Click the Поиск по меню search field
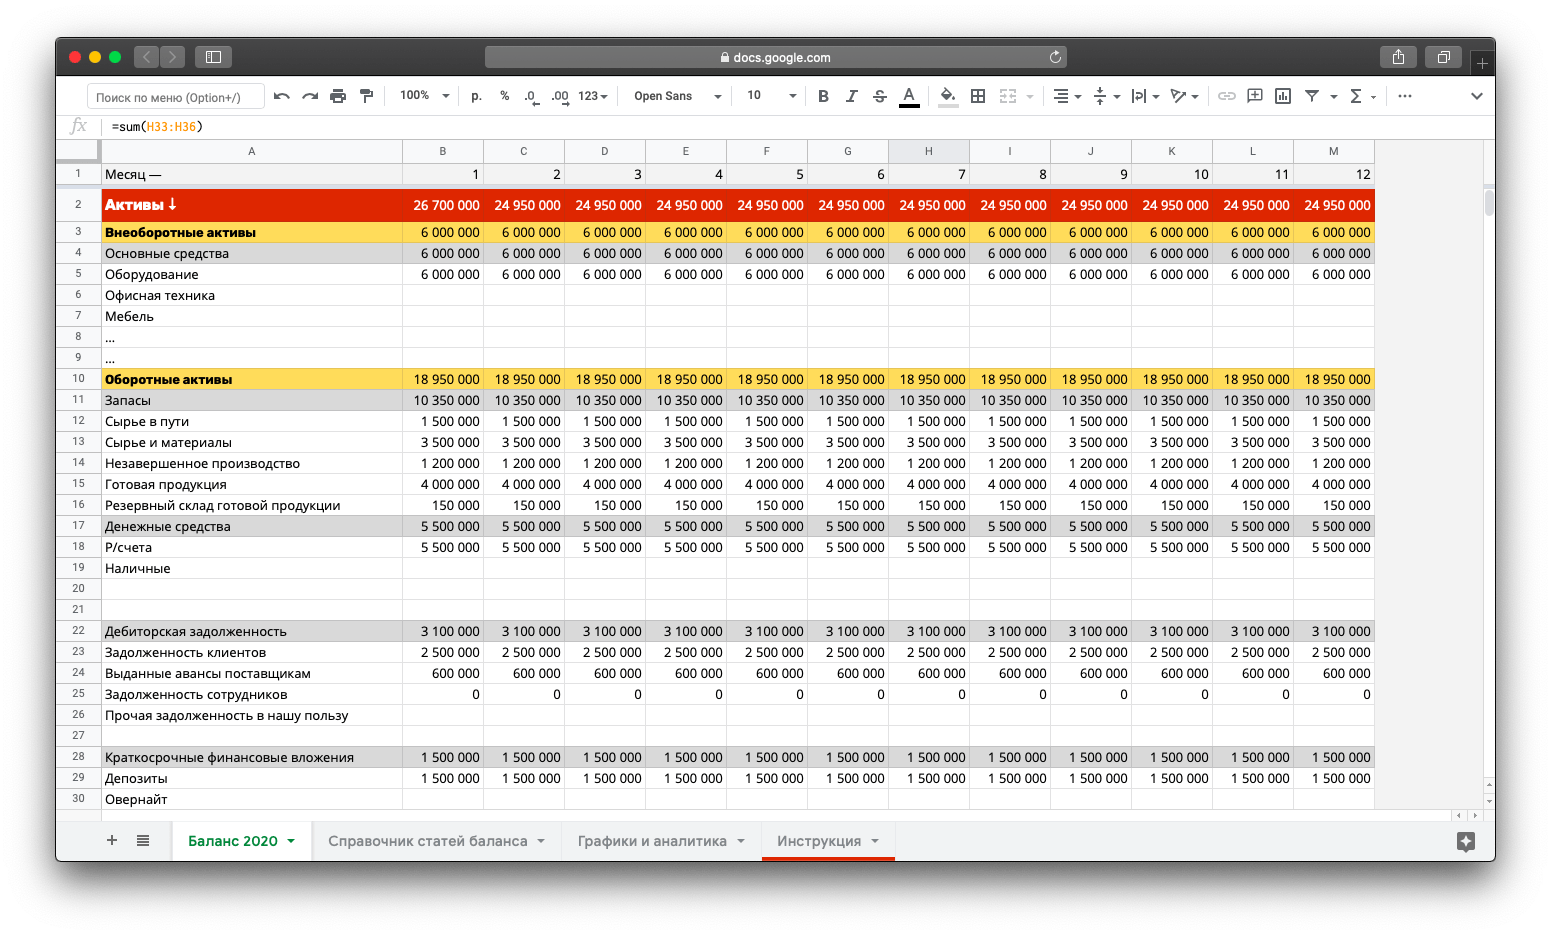1551x935 pixels. [x=176, y=97]
